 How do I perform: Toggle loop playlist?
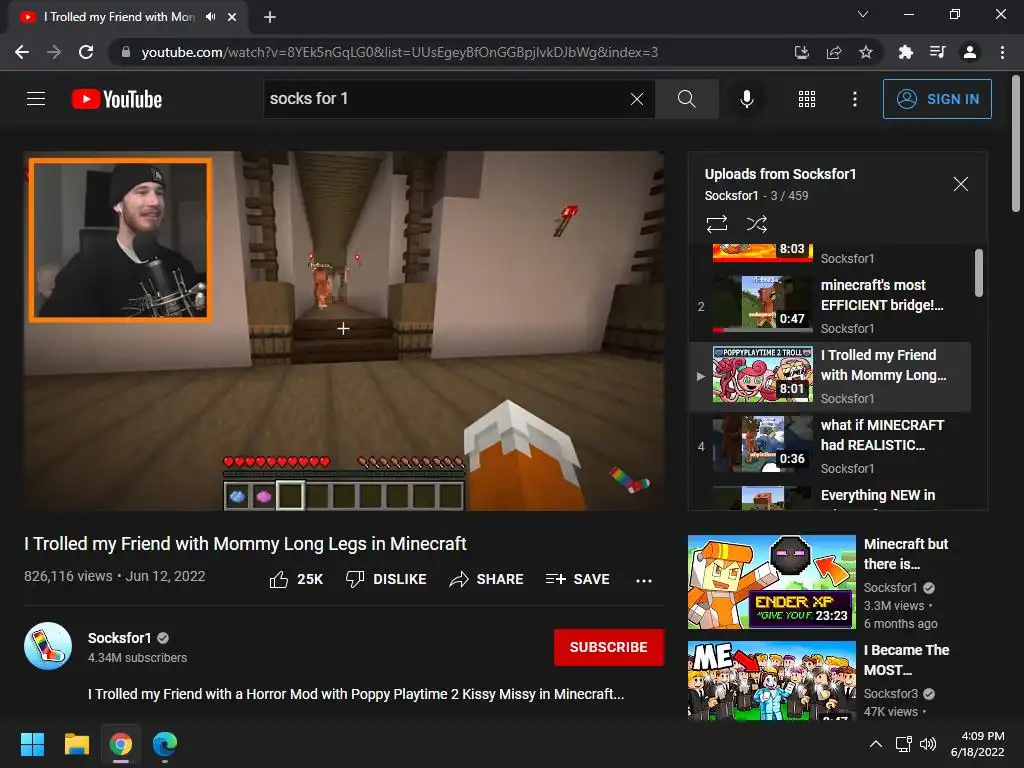pyautogui.click(x=717, y=224)
